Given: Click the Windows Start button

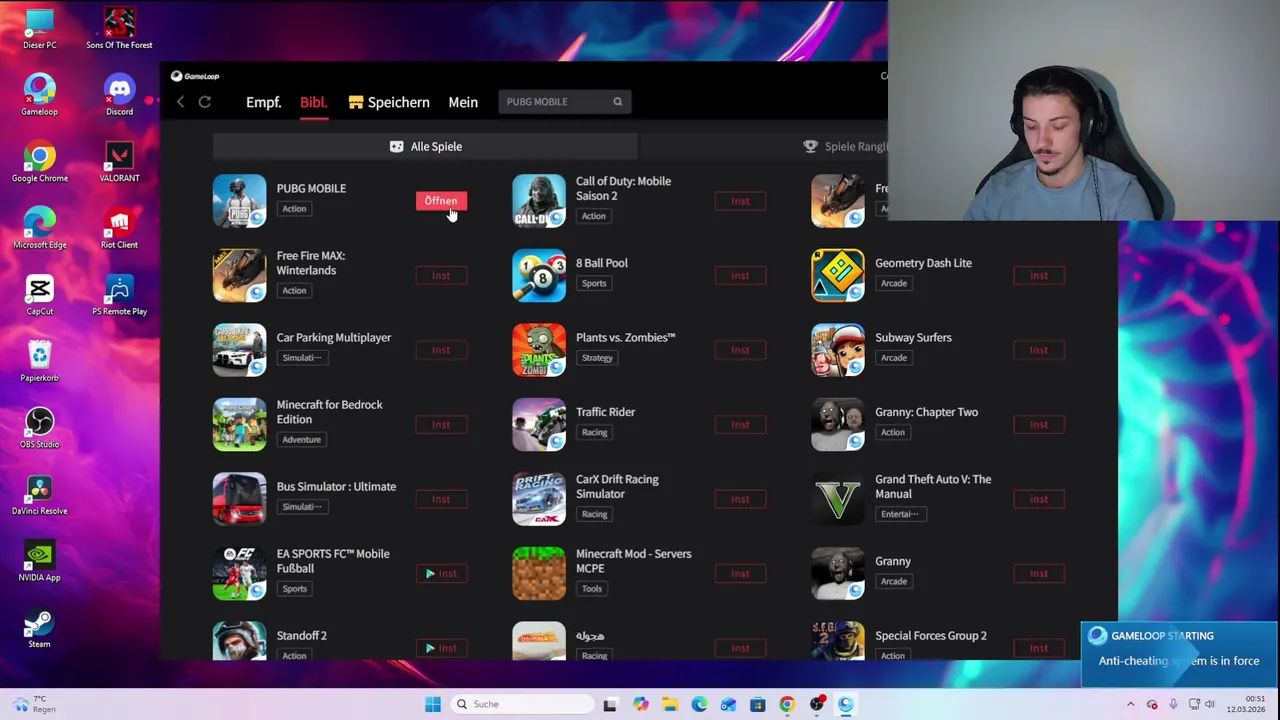Looking at the screenshot, I should coord(433,704).
